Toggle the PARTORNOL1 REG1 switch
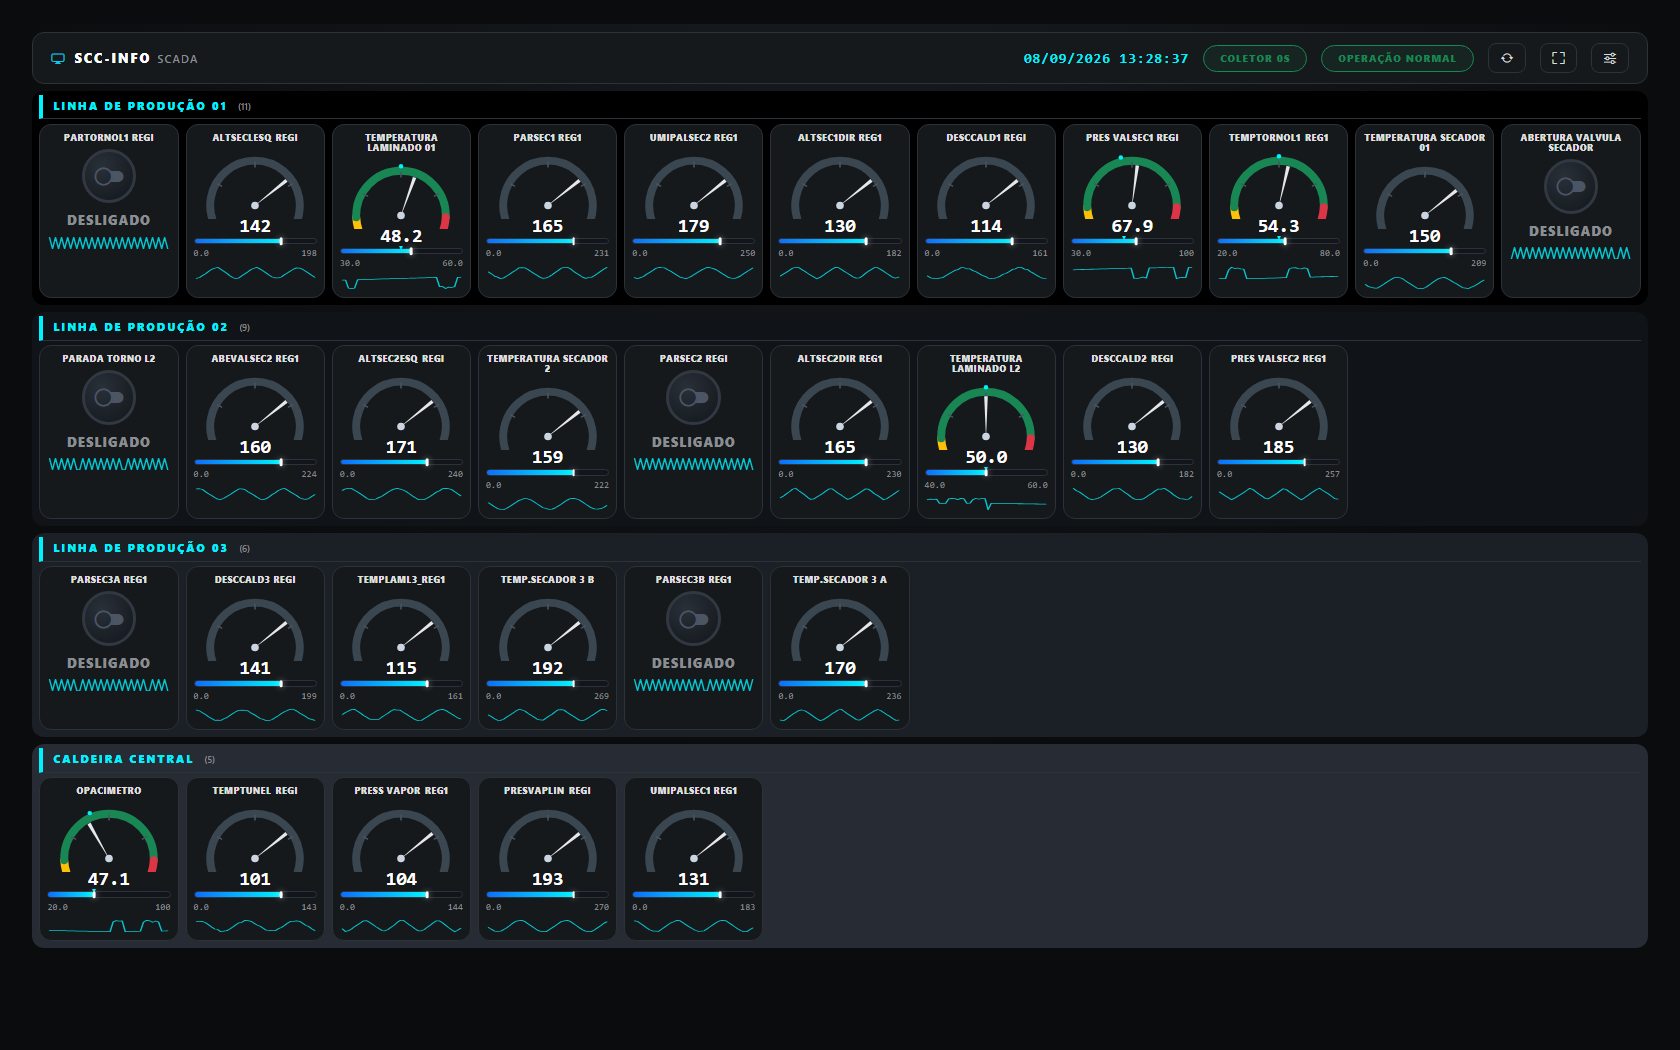Image resolution: width=1680 pixels, height=1050 pixels. point(109,177)
